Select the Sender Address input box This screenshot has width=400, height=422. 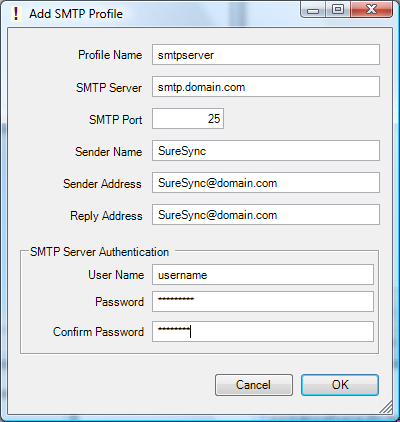click(x=266, y=183)
